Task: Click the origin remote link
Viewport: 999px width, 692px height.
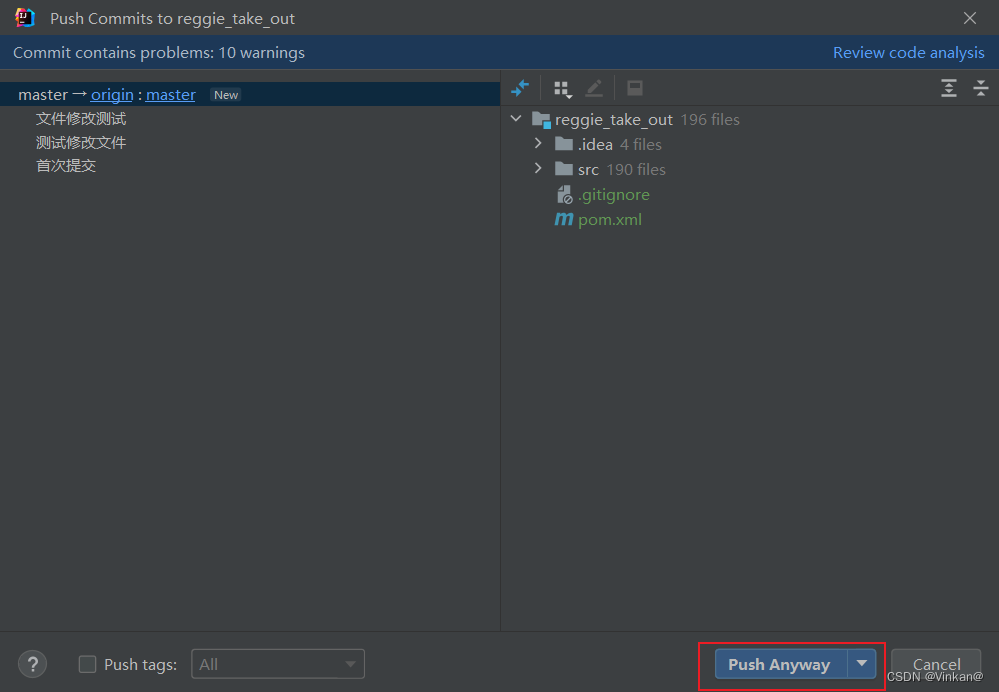Action: pos(111,94)
